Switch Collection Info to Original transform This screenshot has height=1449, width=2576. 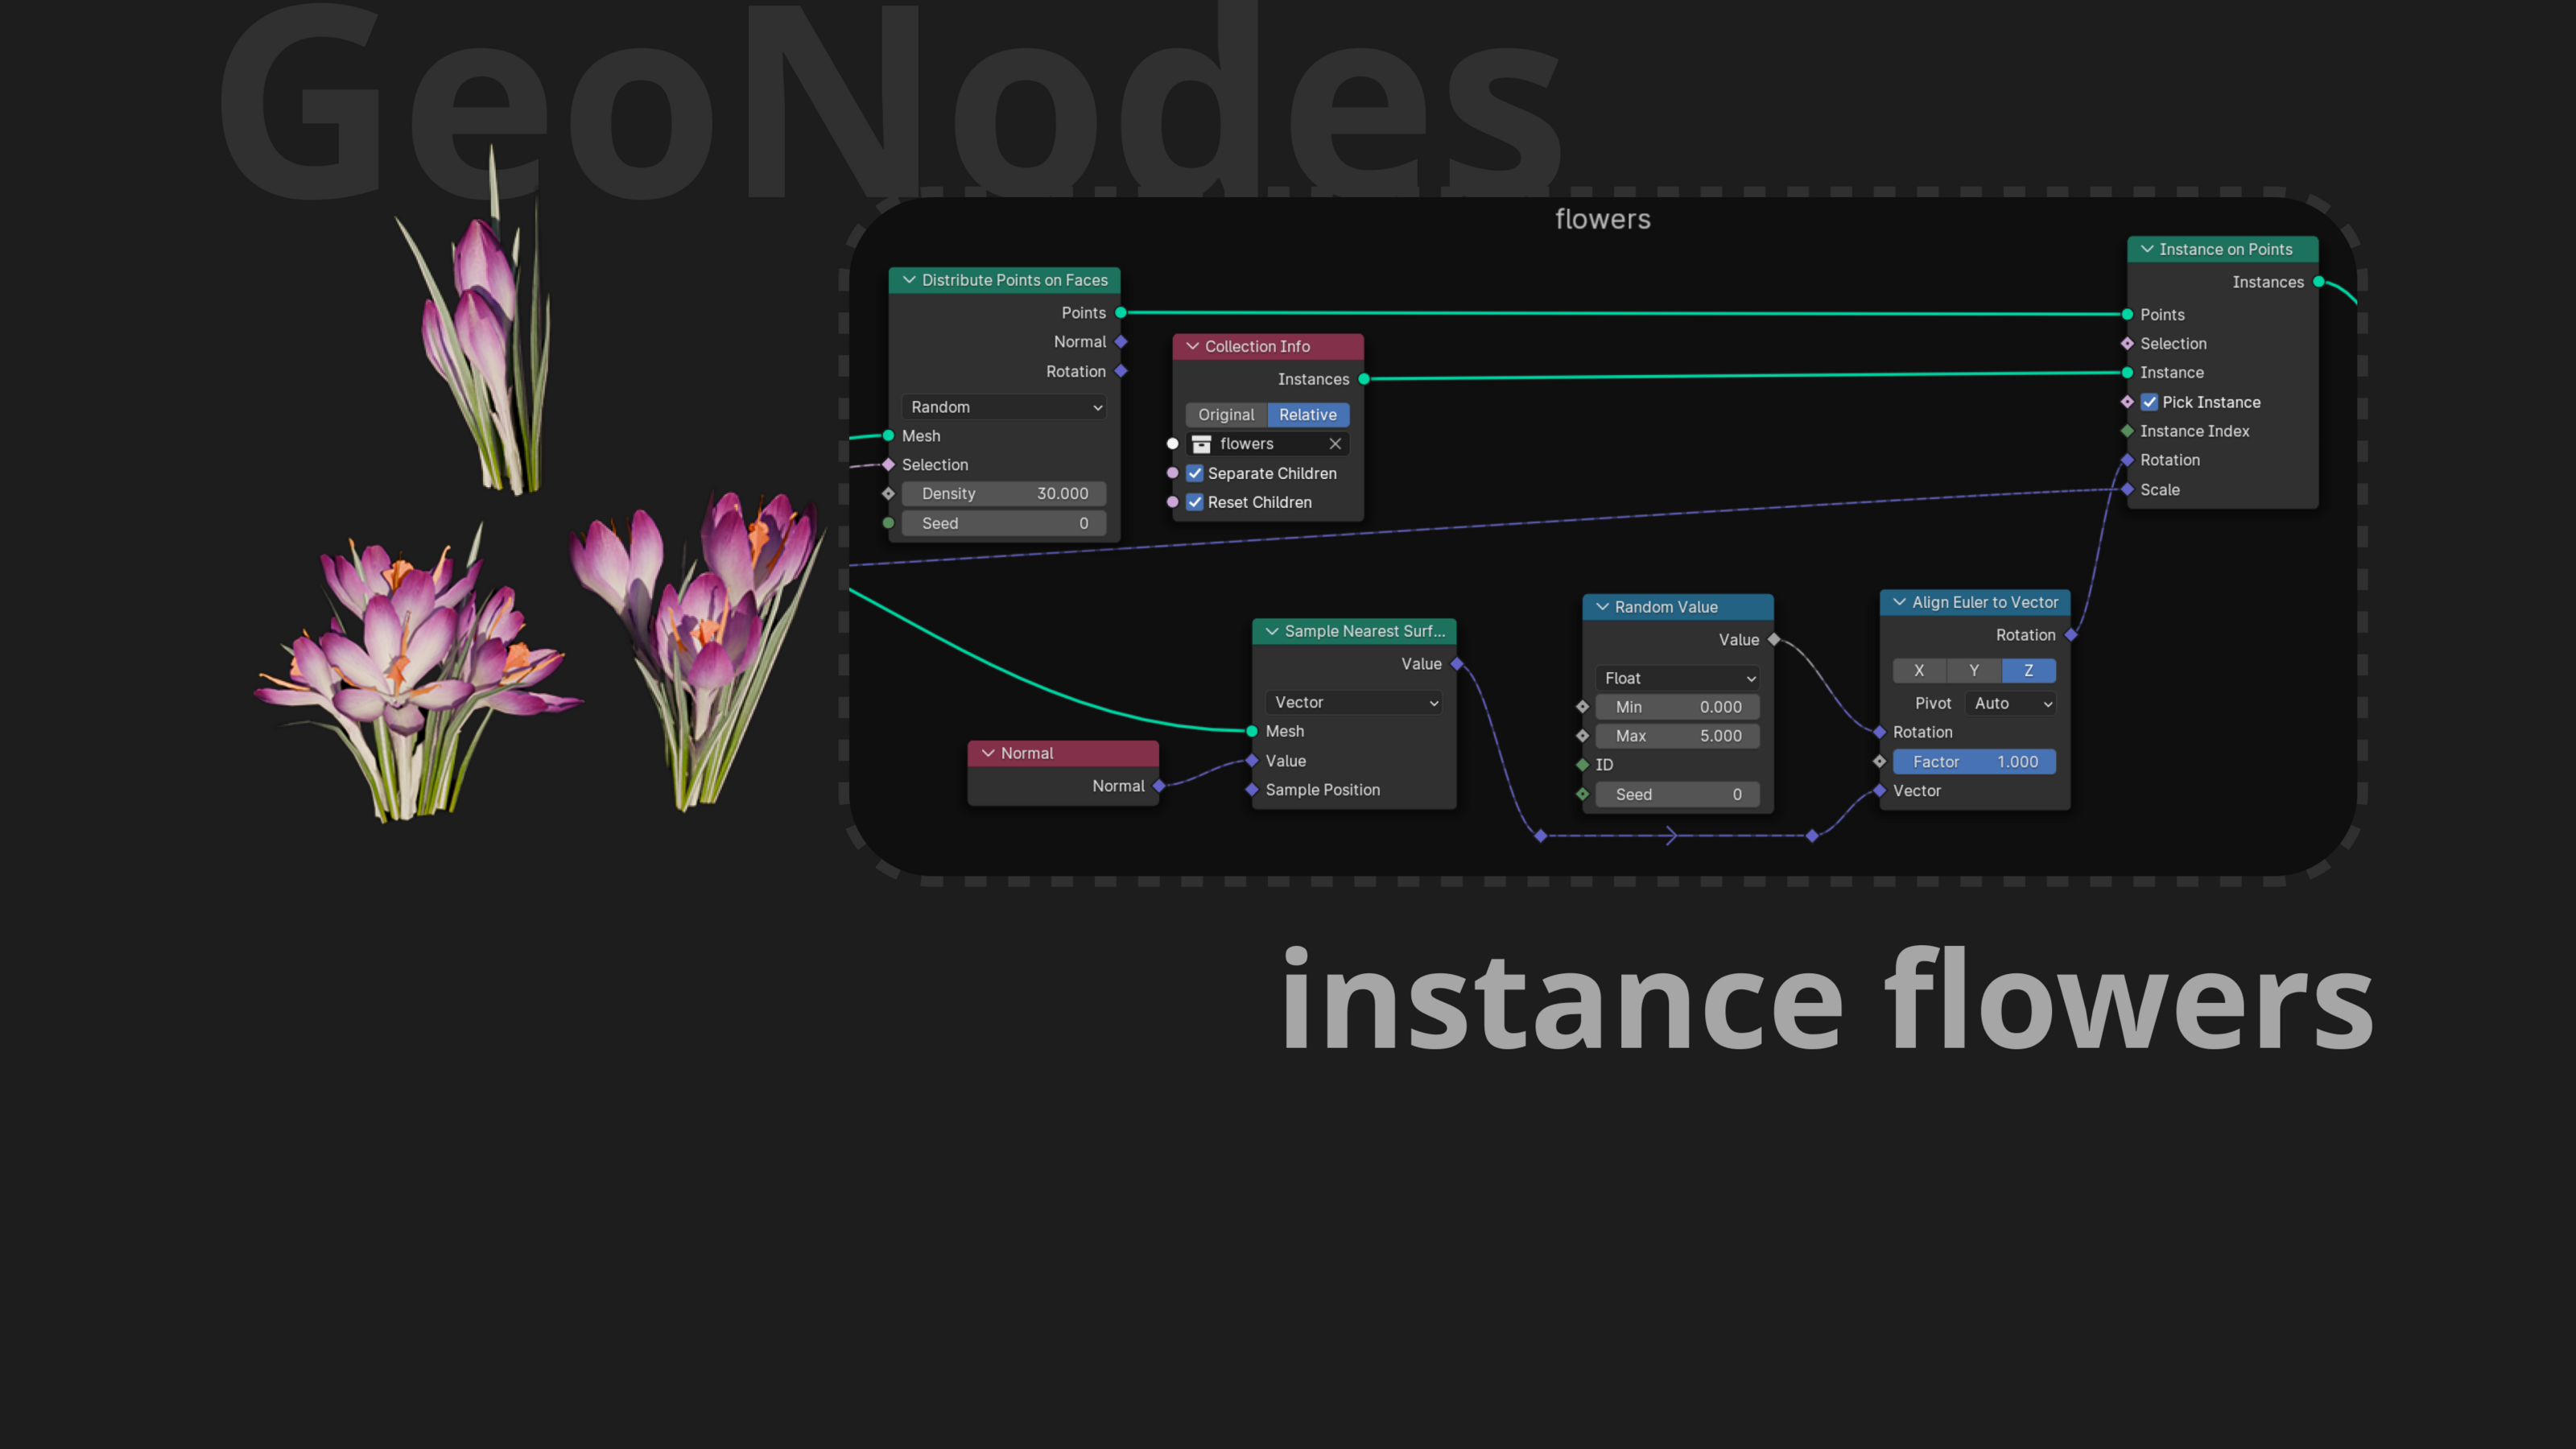coord(1226,415)
